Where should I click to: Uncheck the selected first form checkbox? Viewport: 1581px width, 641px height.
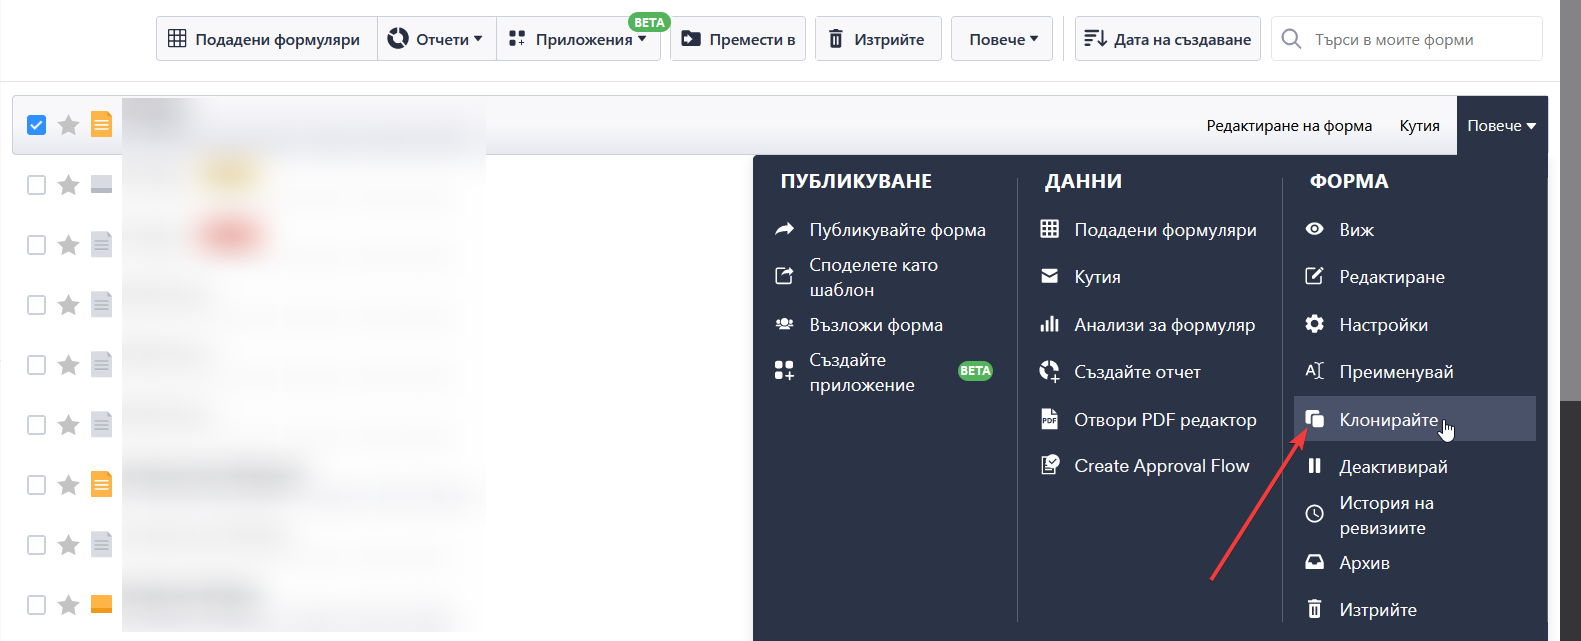click(37, 125)
